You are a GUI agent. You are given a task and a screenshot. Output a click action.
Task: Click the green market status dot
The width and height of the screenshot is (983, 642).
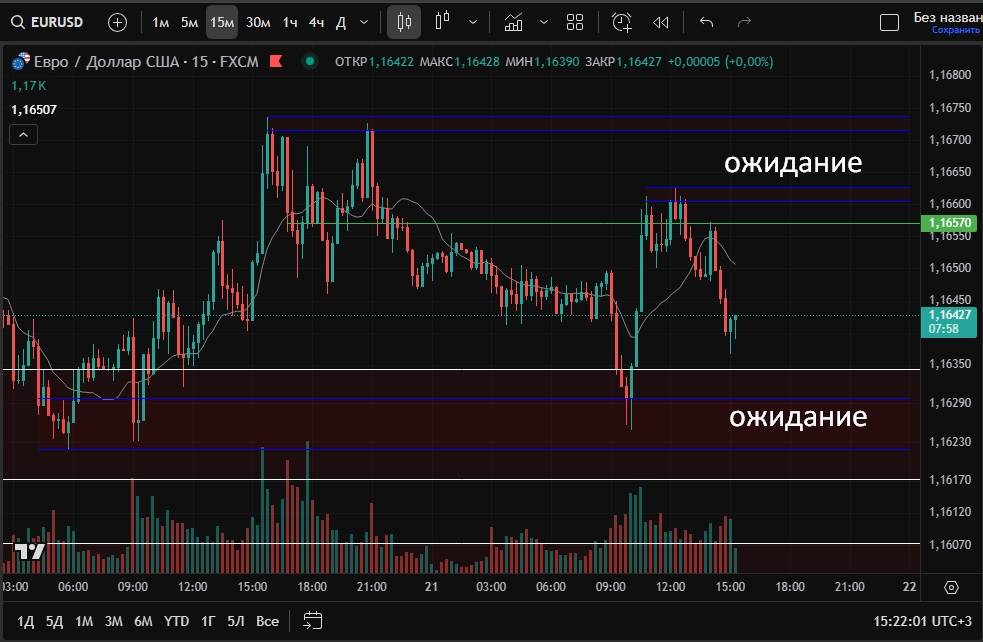click(311, 62)
